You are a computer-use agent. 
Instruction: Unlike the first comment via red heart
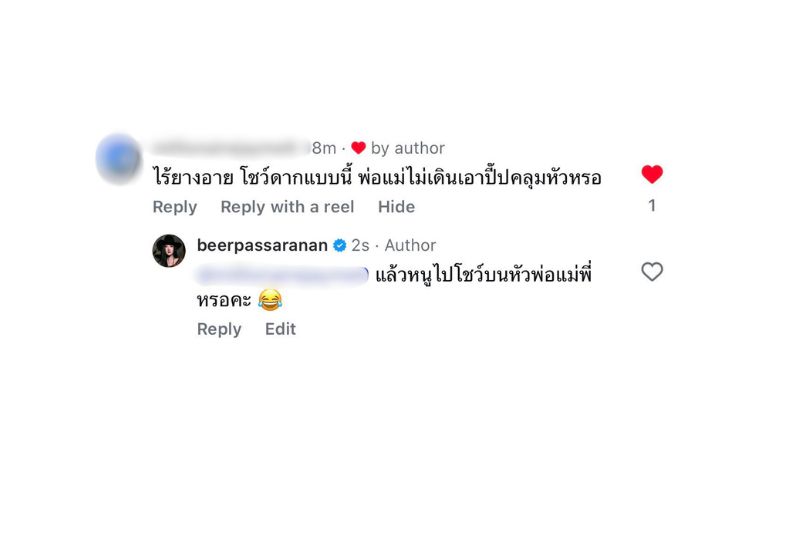[652, 175]
